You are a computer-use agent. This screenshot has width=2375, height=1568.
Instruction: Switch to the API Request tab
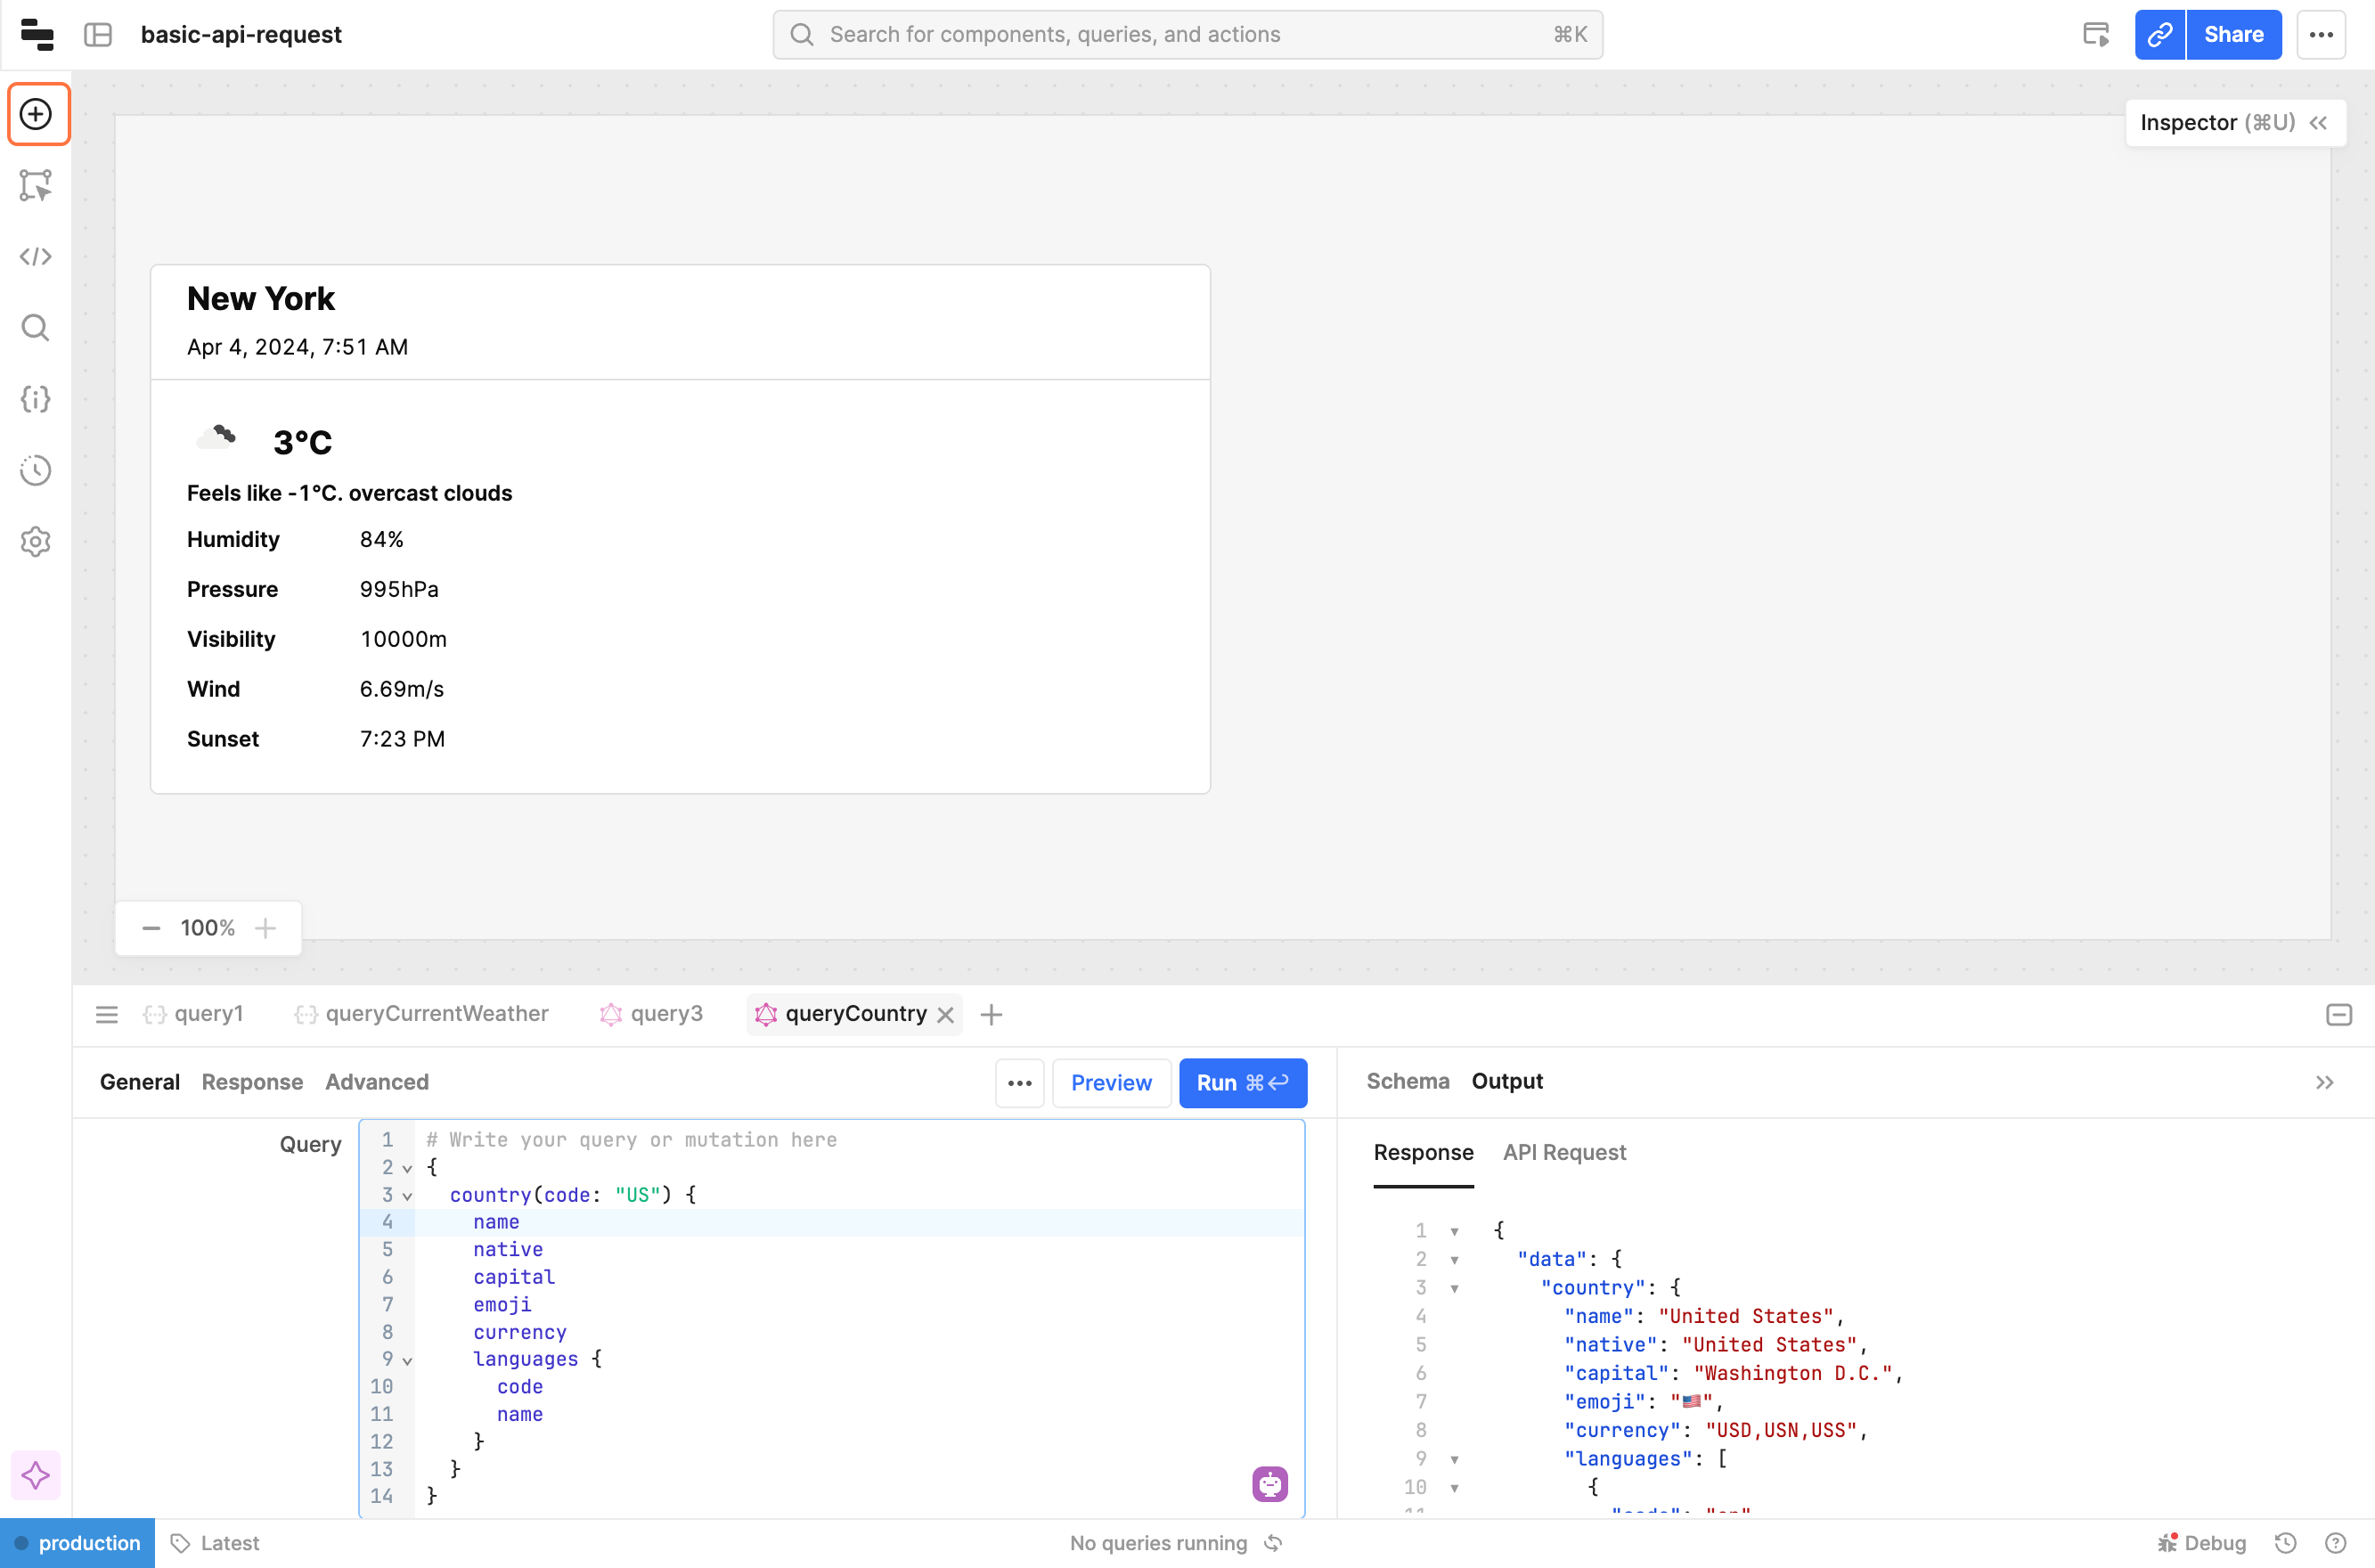1564,1152
